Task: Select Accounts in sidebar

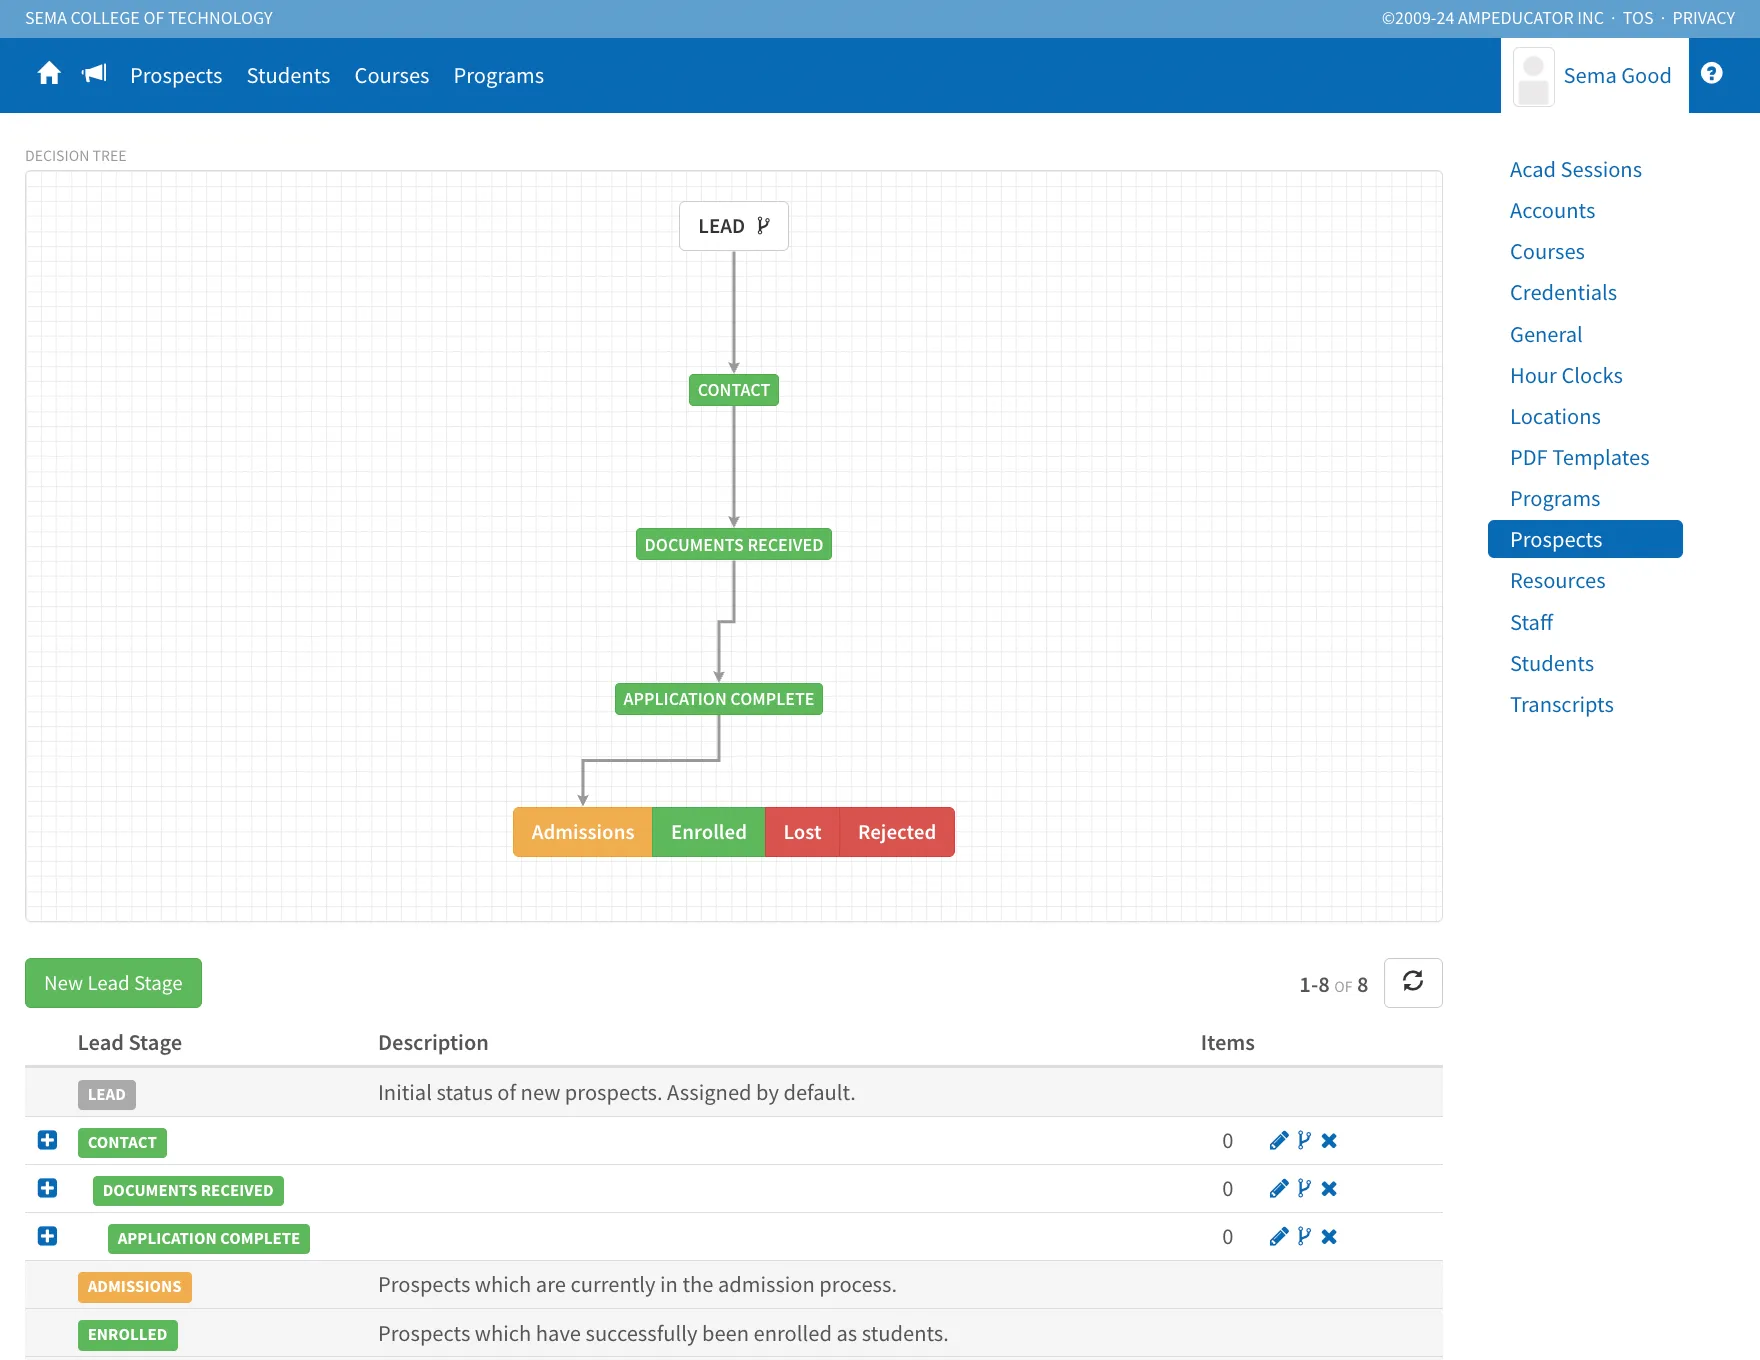Action: (x=1552, y=211)
